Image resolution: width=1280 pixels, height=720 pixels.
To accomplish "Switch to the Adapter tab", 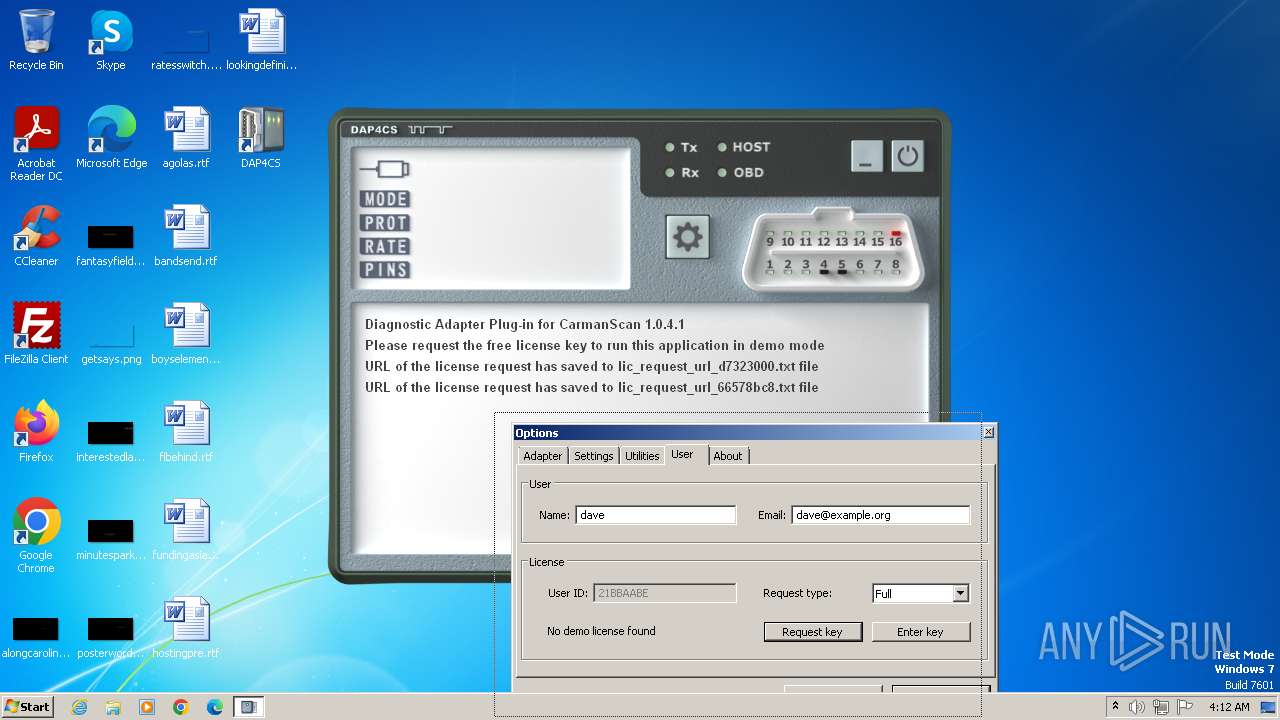I will [543, 456].
